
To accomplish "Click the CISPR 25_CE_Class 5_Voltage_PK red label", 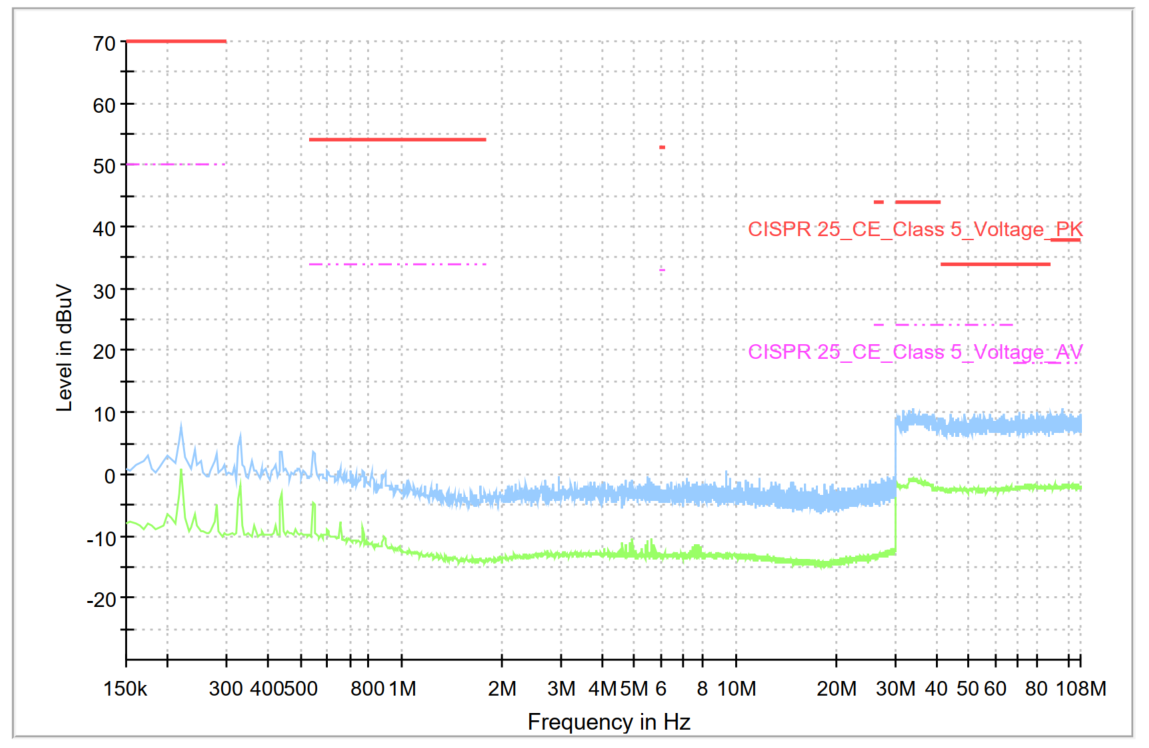I will click(915, 229).
